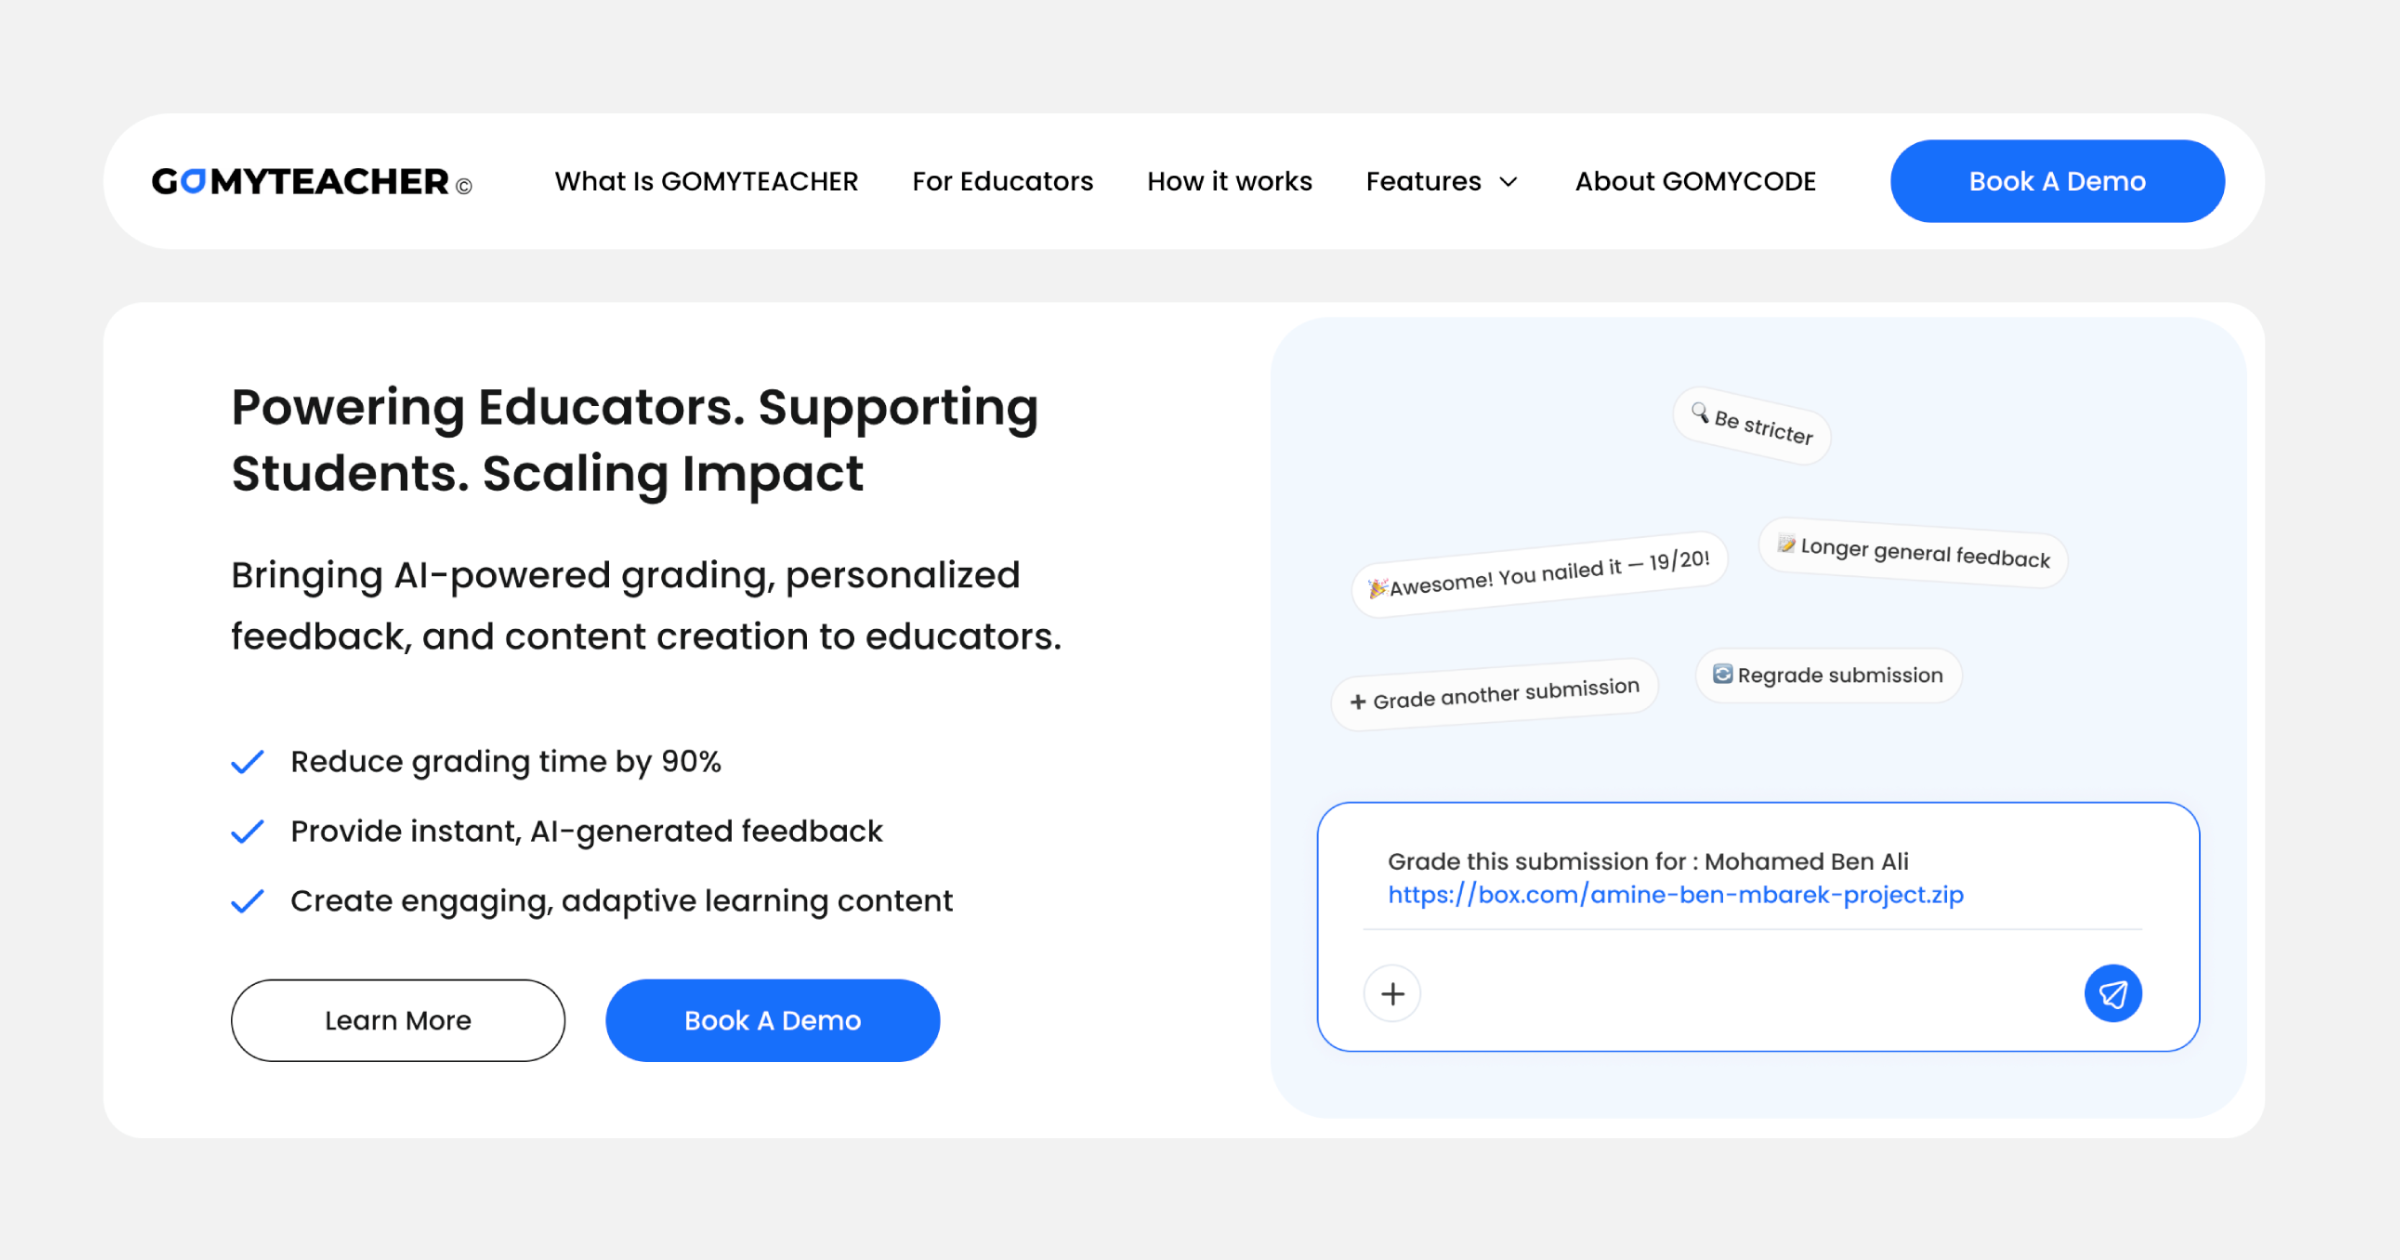Expand the Features dropdown chevron

click(x=1508, y=182)
